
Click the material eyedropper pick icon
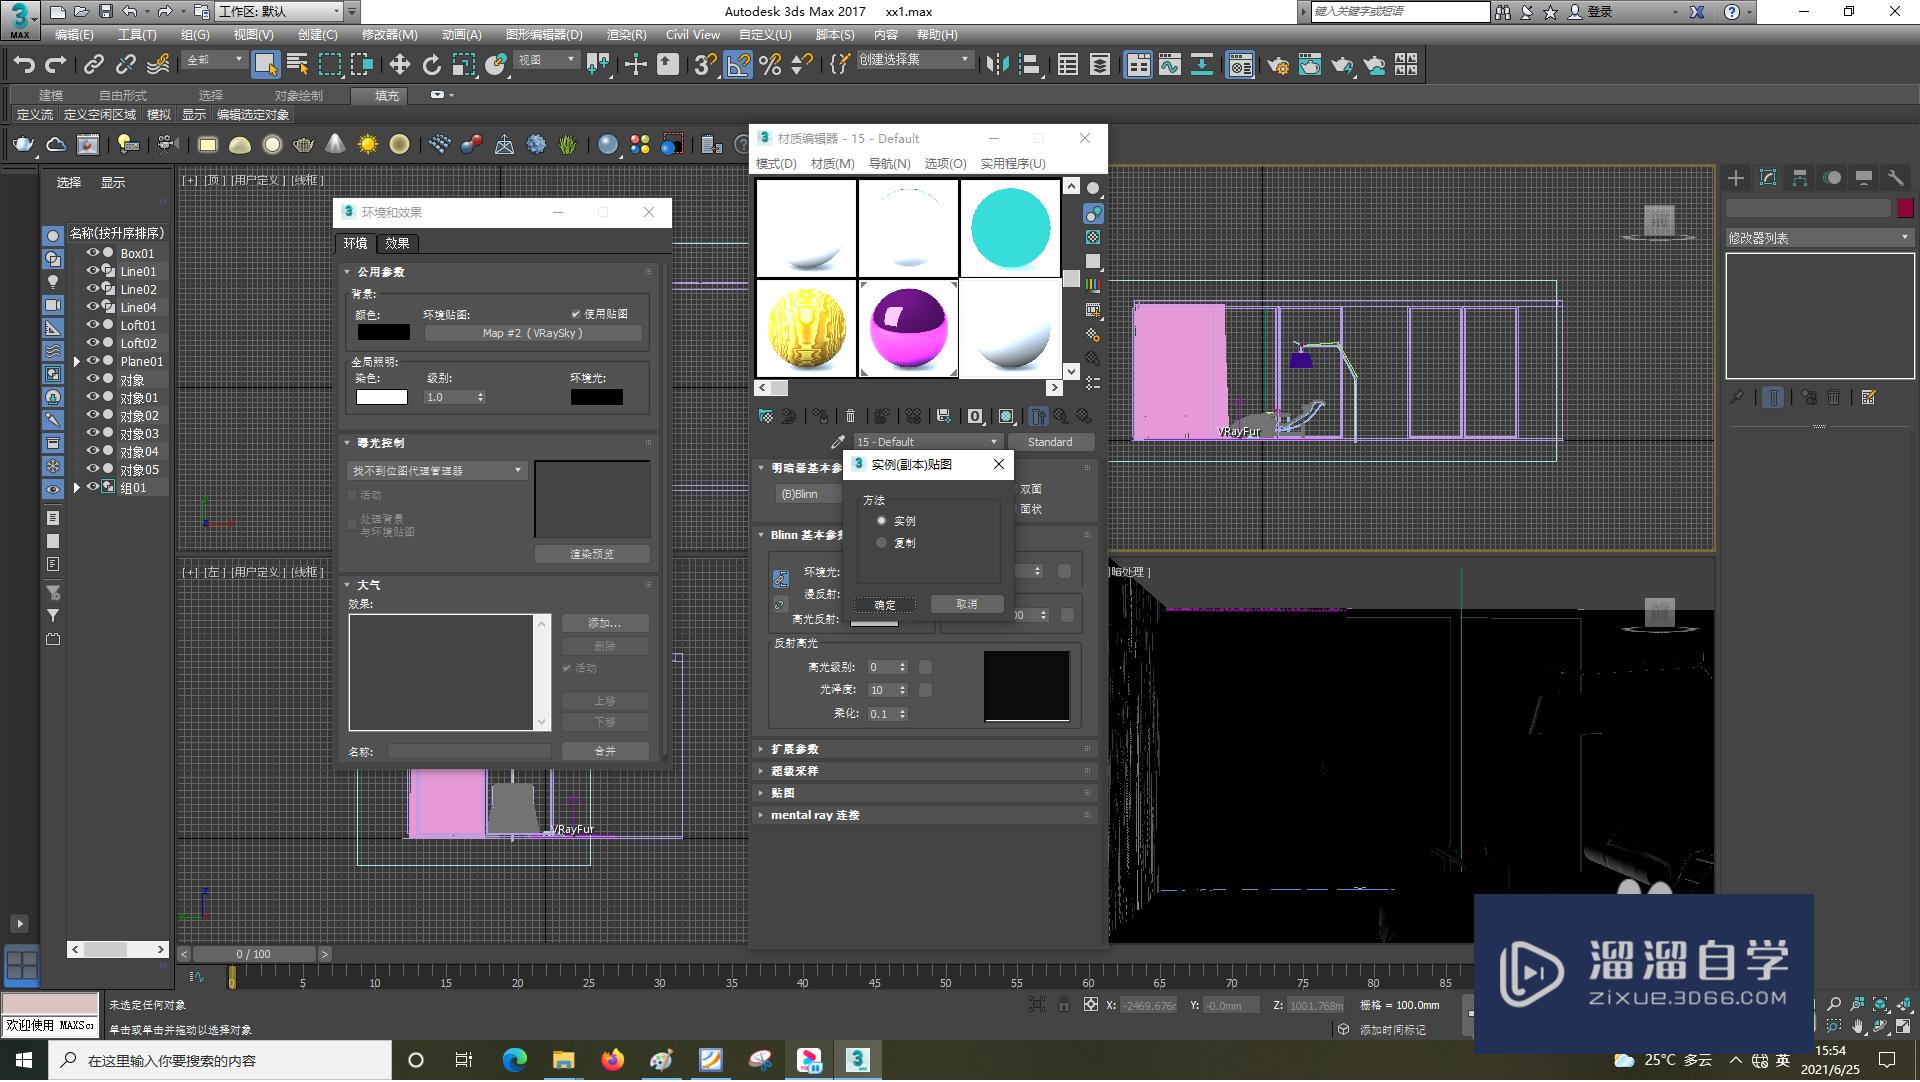[837, 442]
